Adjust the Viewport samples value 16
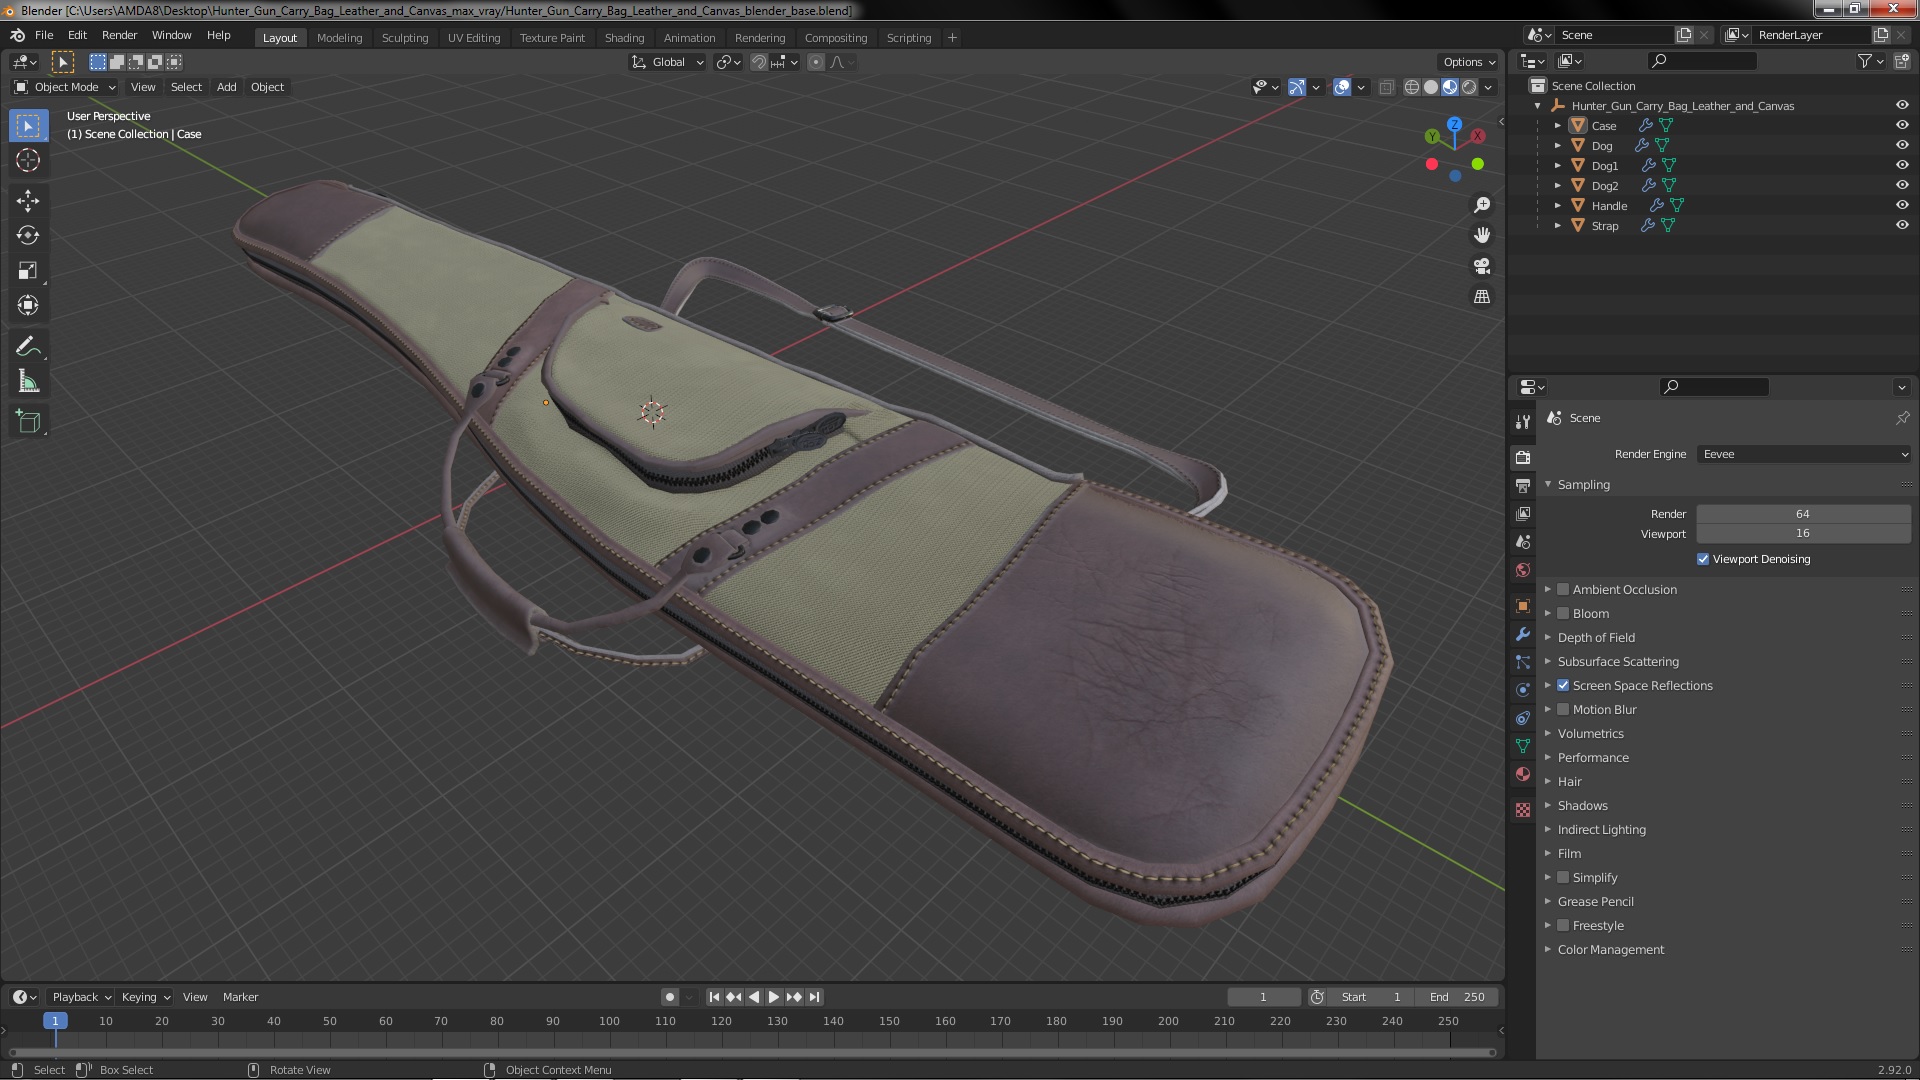 (1803, 534)
